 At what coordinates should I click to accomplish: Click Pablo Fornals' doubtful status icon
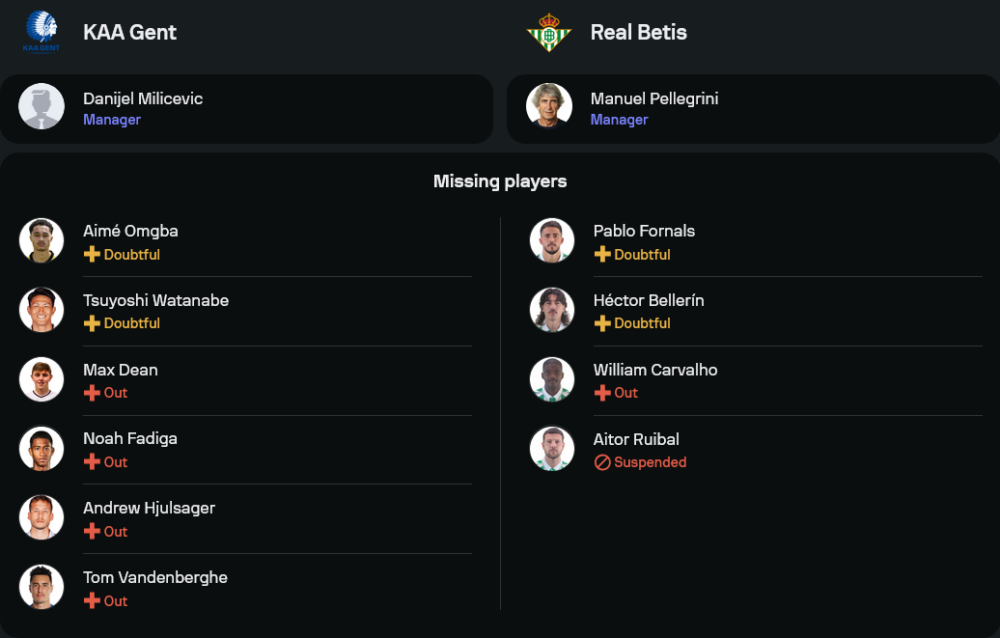602,255
